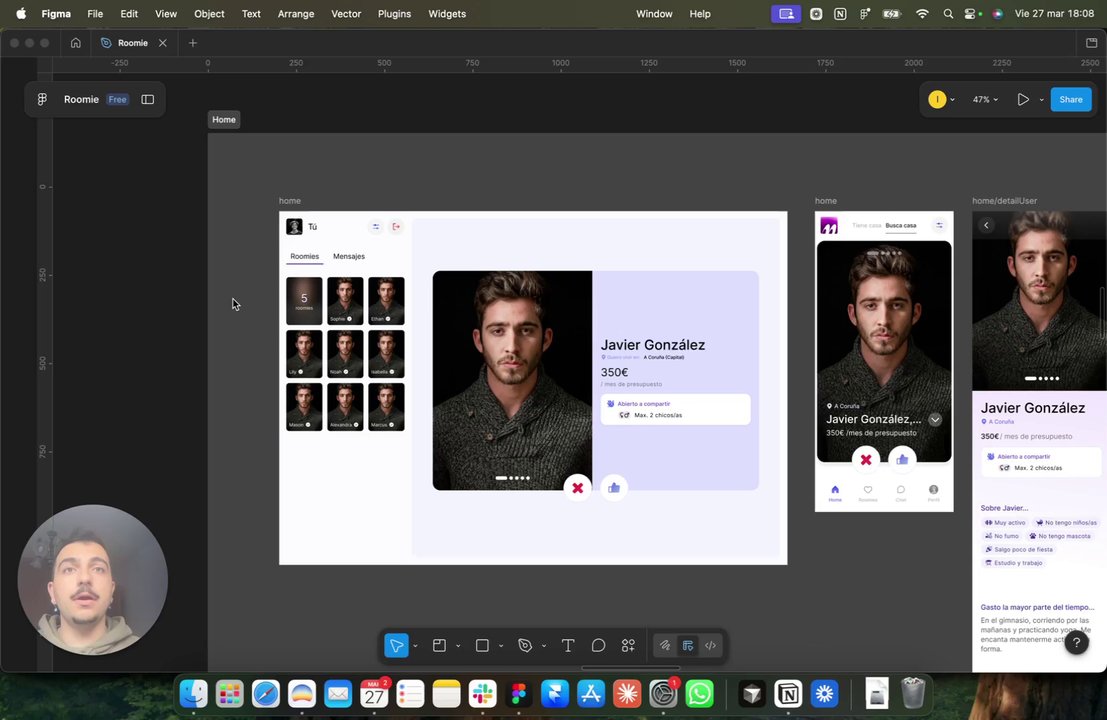This screenshot has width=1107, height=720.
Task: Expand the present options dropdown arrow
Action: pyautogui.click(x=1041, y=100)
